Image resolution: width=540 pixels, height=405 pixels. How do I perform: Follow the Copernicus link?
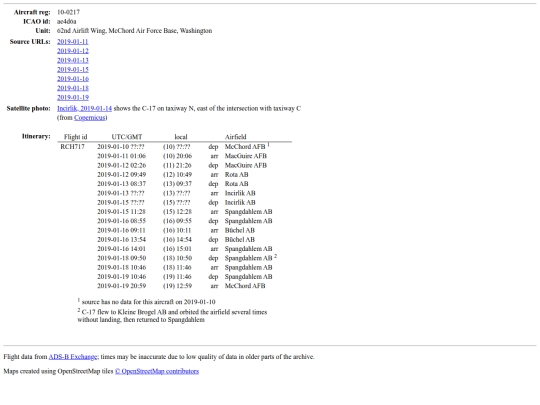tap(90, 118)
